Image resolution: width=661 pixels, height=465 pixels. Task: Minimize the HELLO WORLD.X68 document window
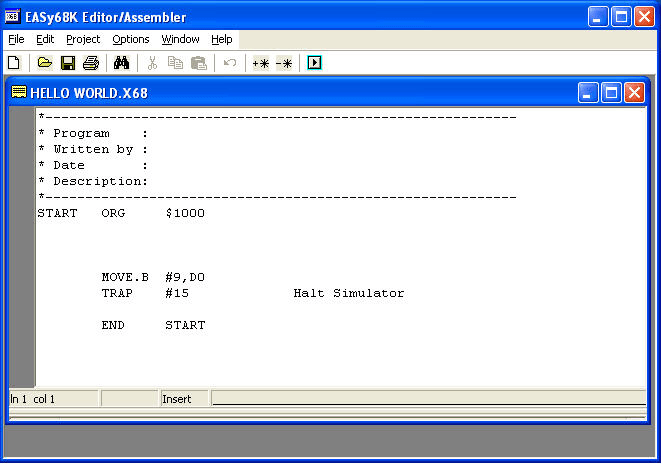588,93
